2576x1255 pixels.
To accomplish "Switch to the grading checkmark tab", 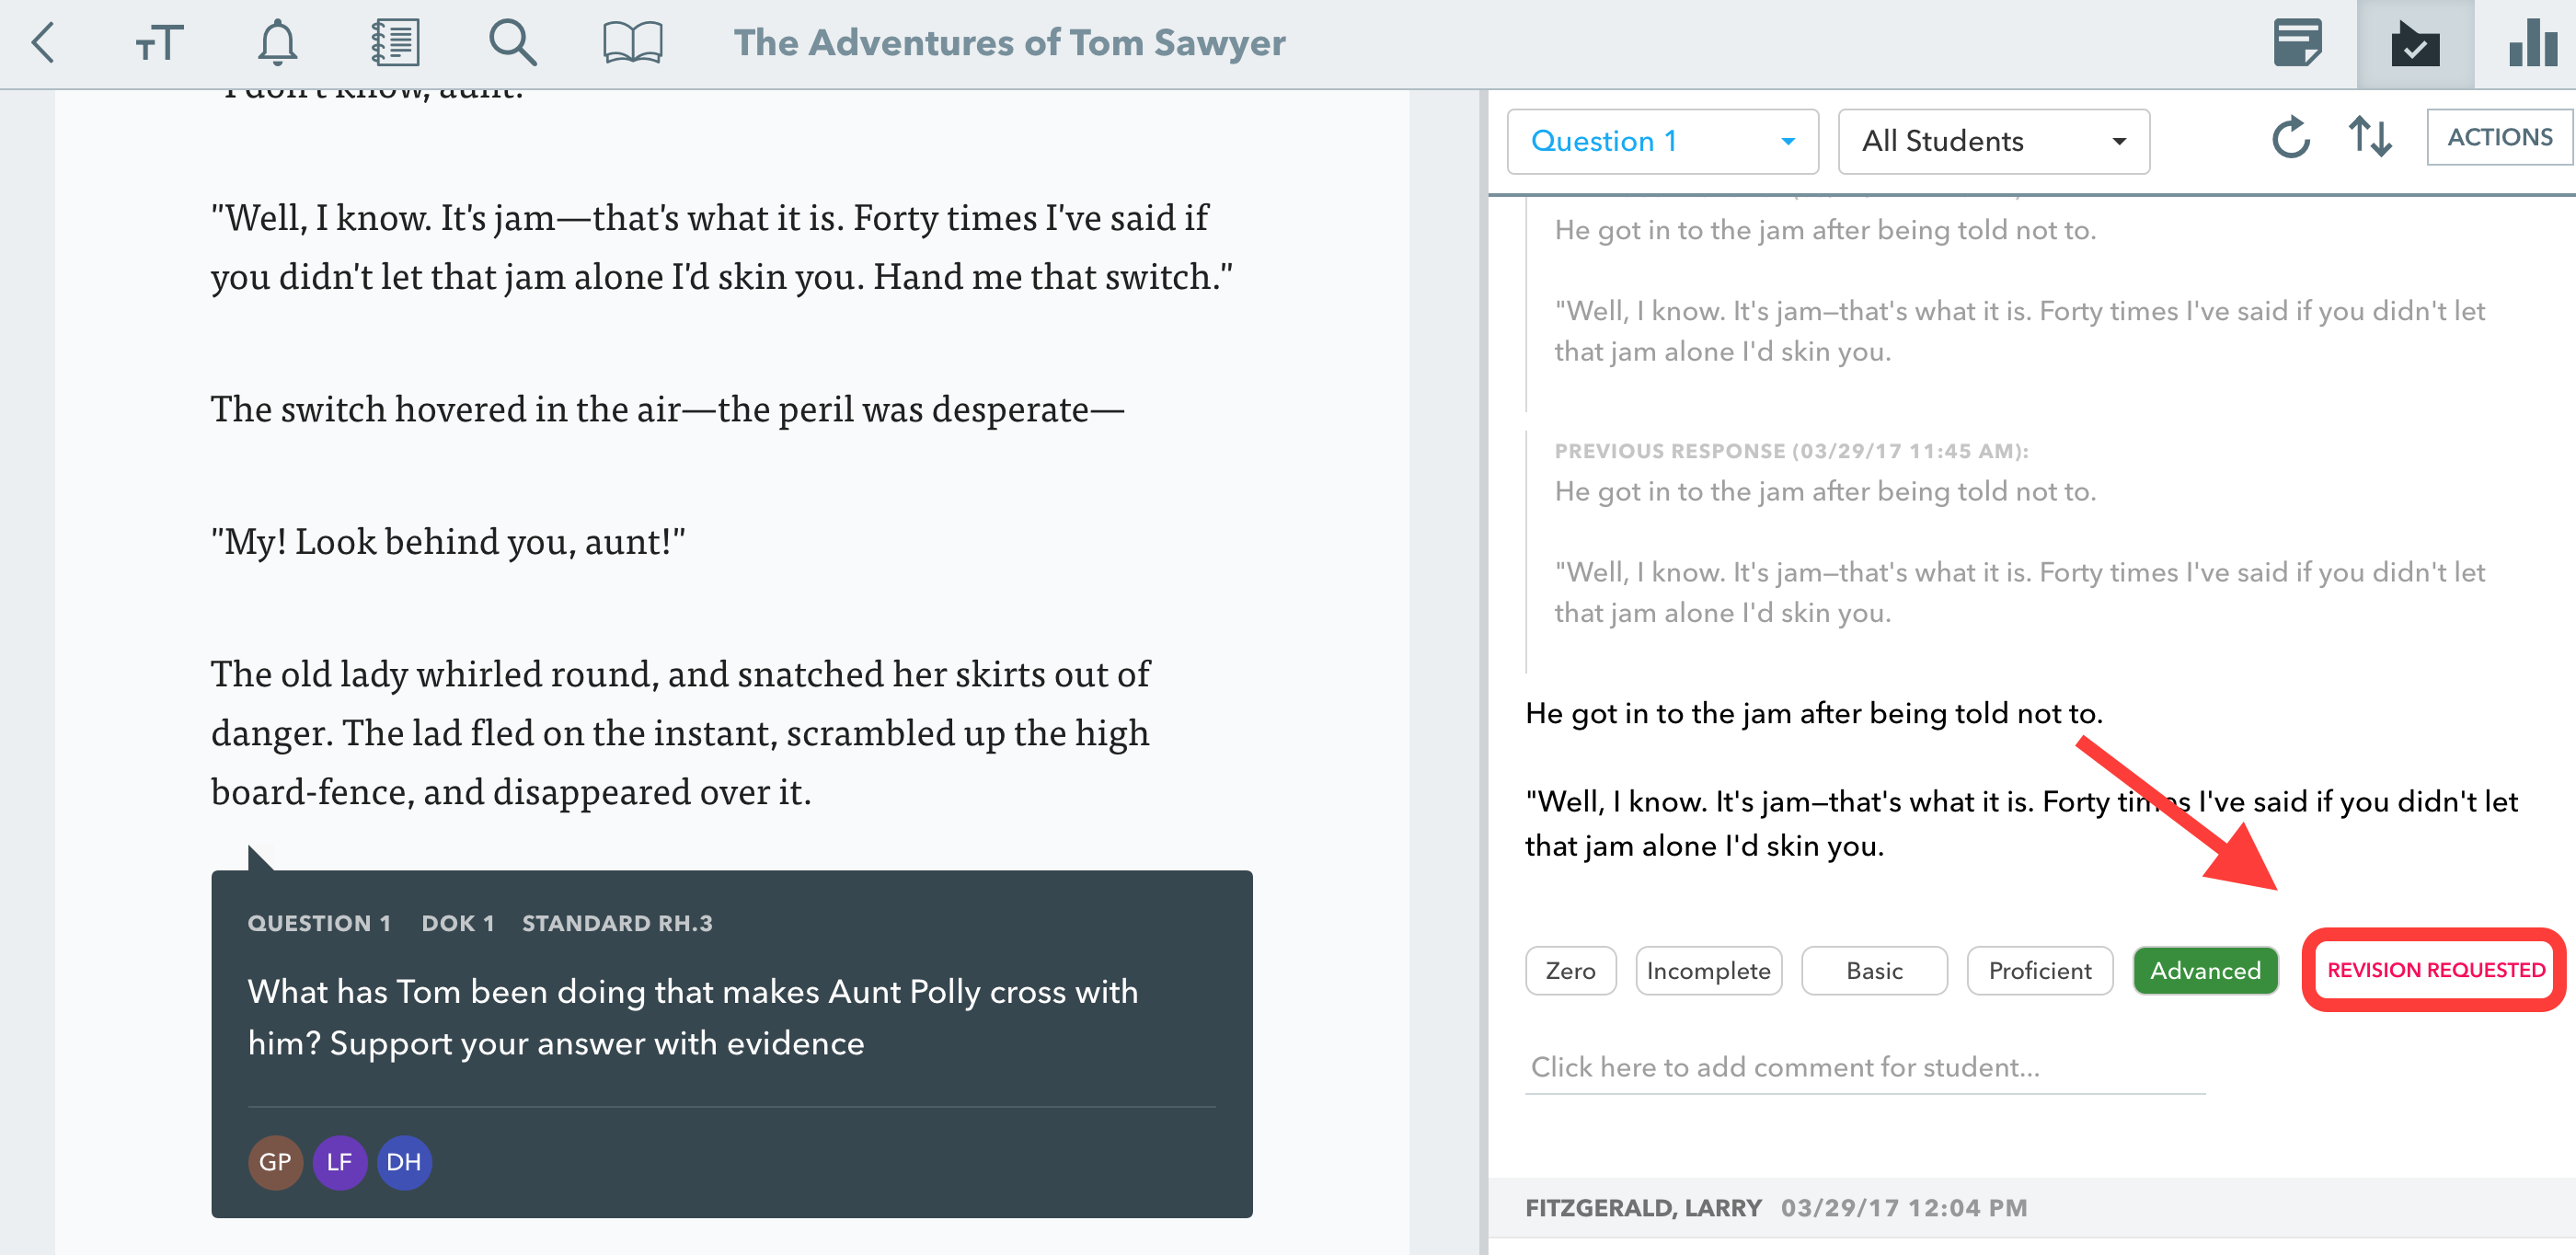I will tap(2417, 43).
